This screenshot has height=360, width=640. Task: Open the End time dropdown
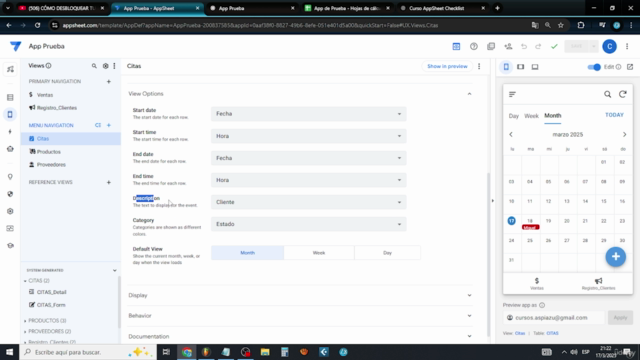tap(309, 180)
